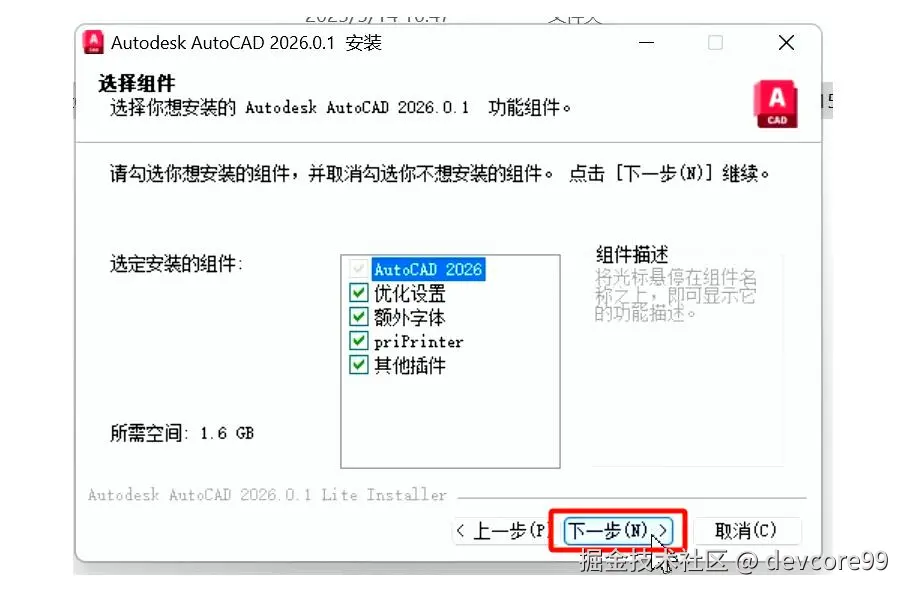Select the AutoCAD 2026 entry in the list
This screenshot has height=593, width=907.
click(x=428, y=268)
